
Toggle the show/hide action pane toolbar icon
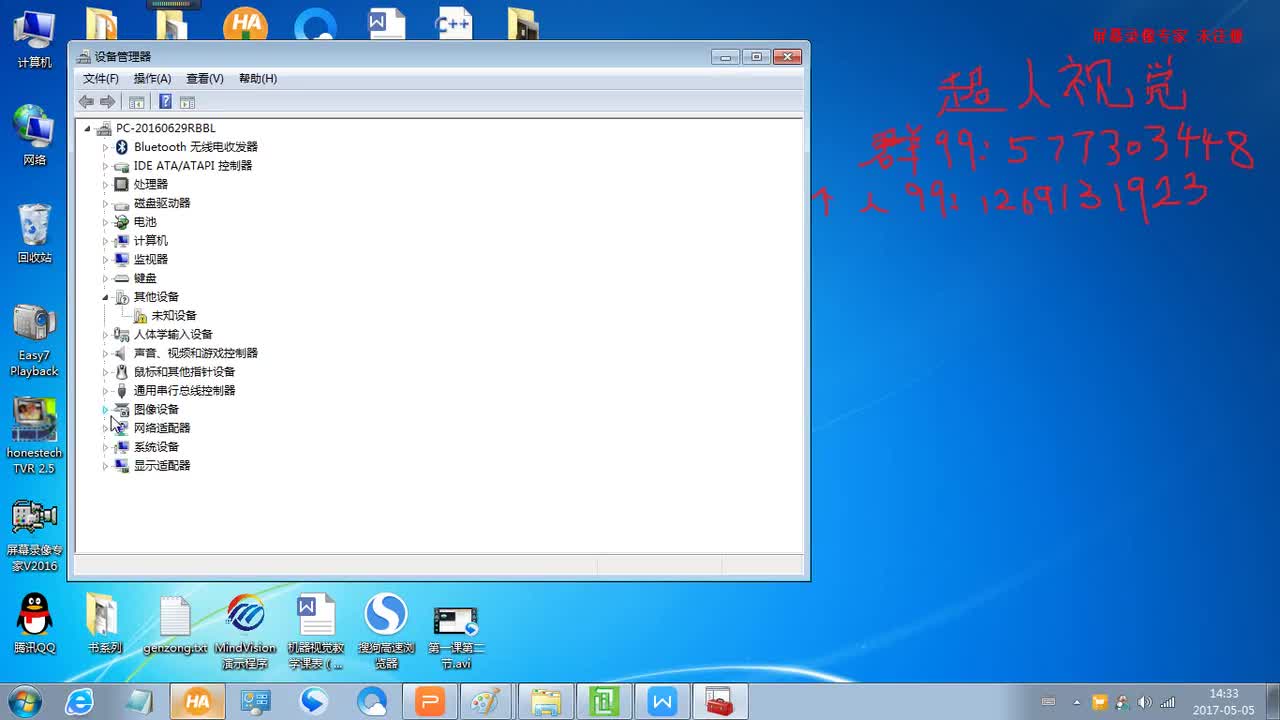click(x=187, y=102)
